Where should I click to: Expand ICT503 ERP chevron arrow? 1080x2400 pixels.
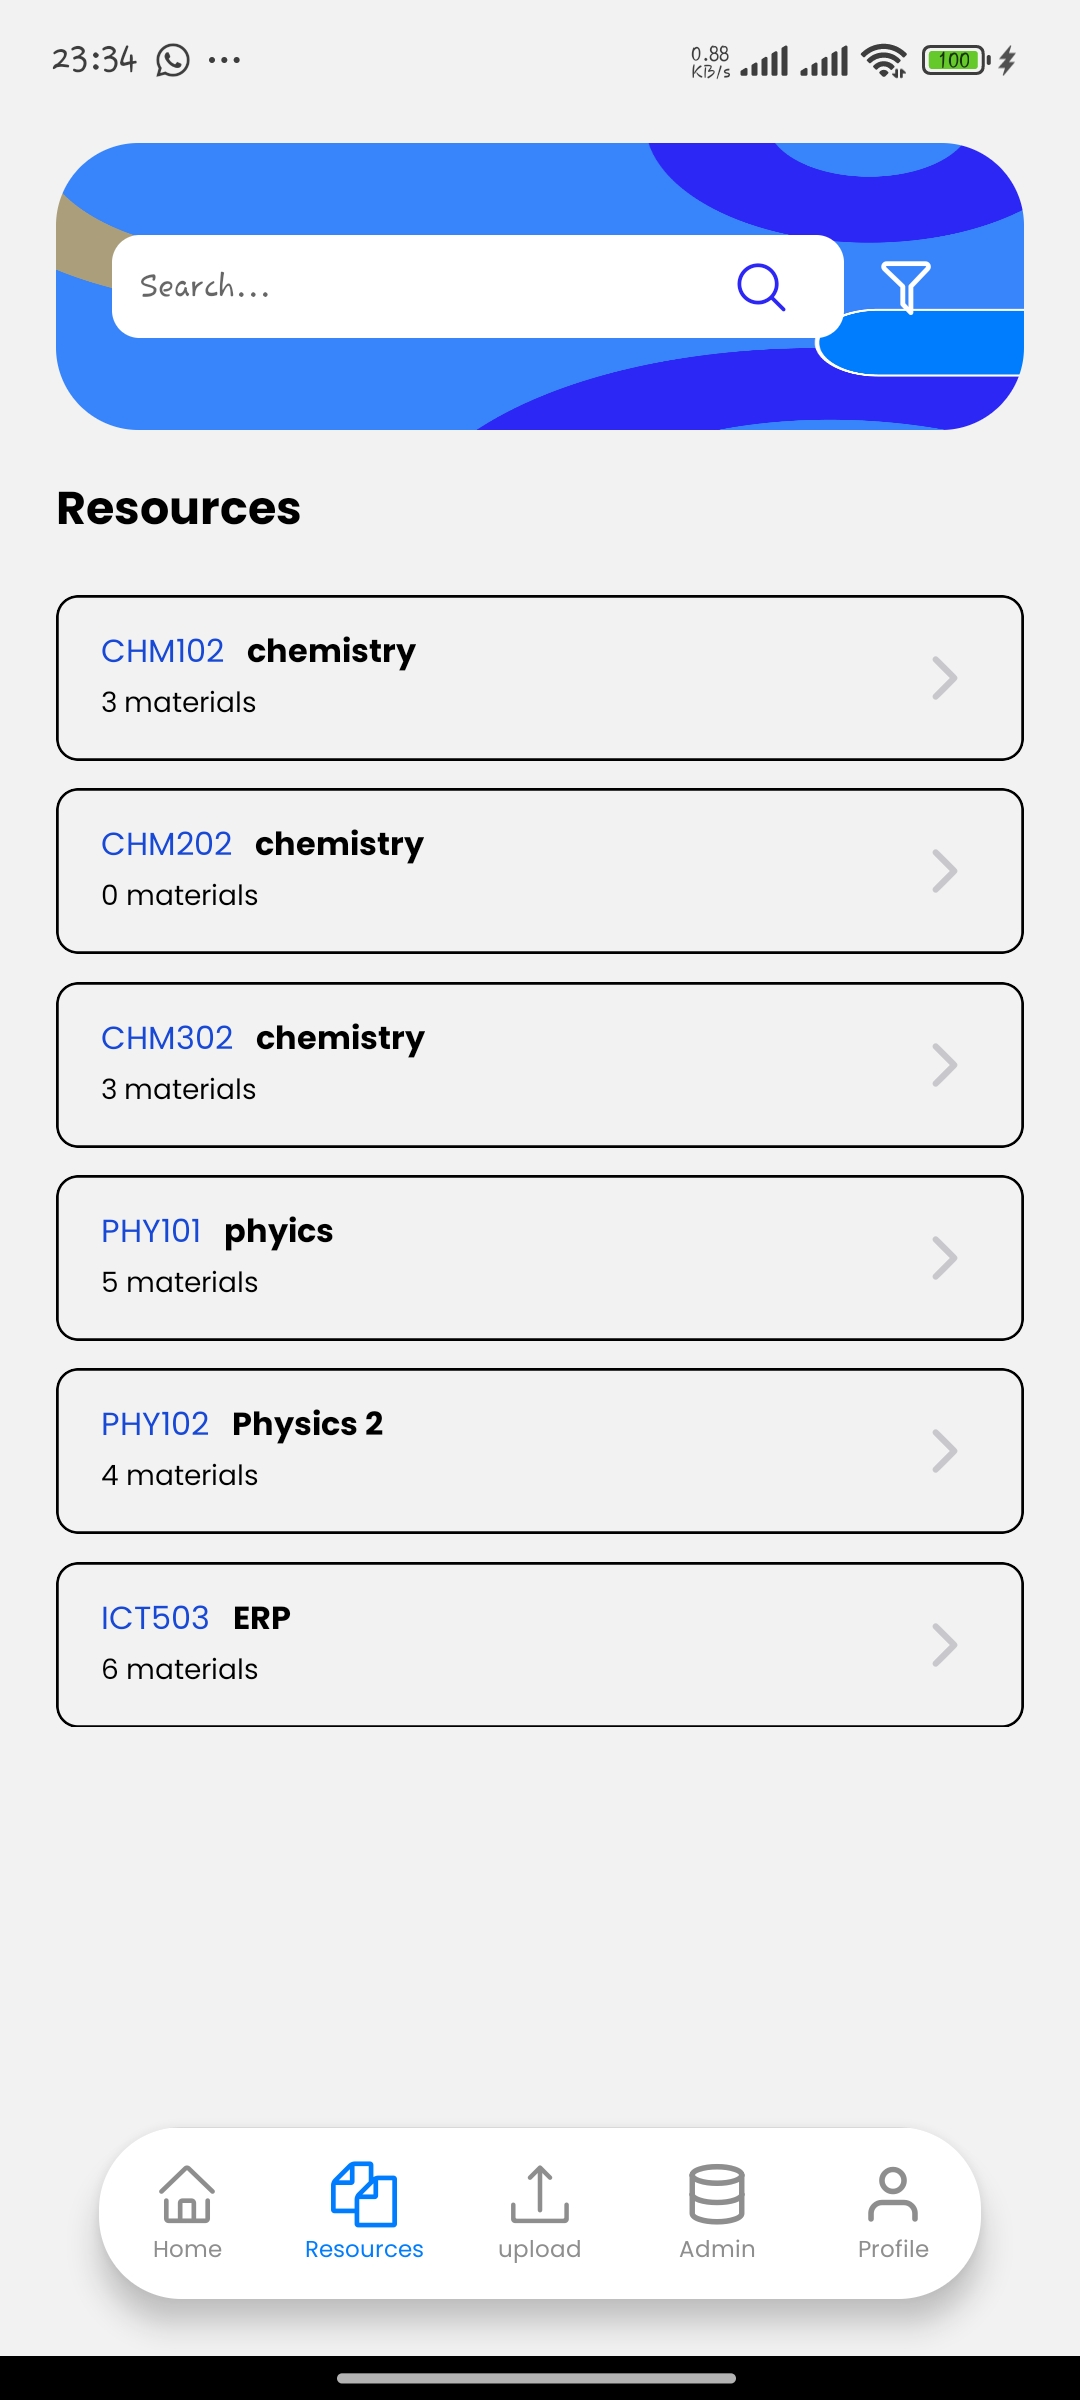click(944, 1645)
